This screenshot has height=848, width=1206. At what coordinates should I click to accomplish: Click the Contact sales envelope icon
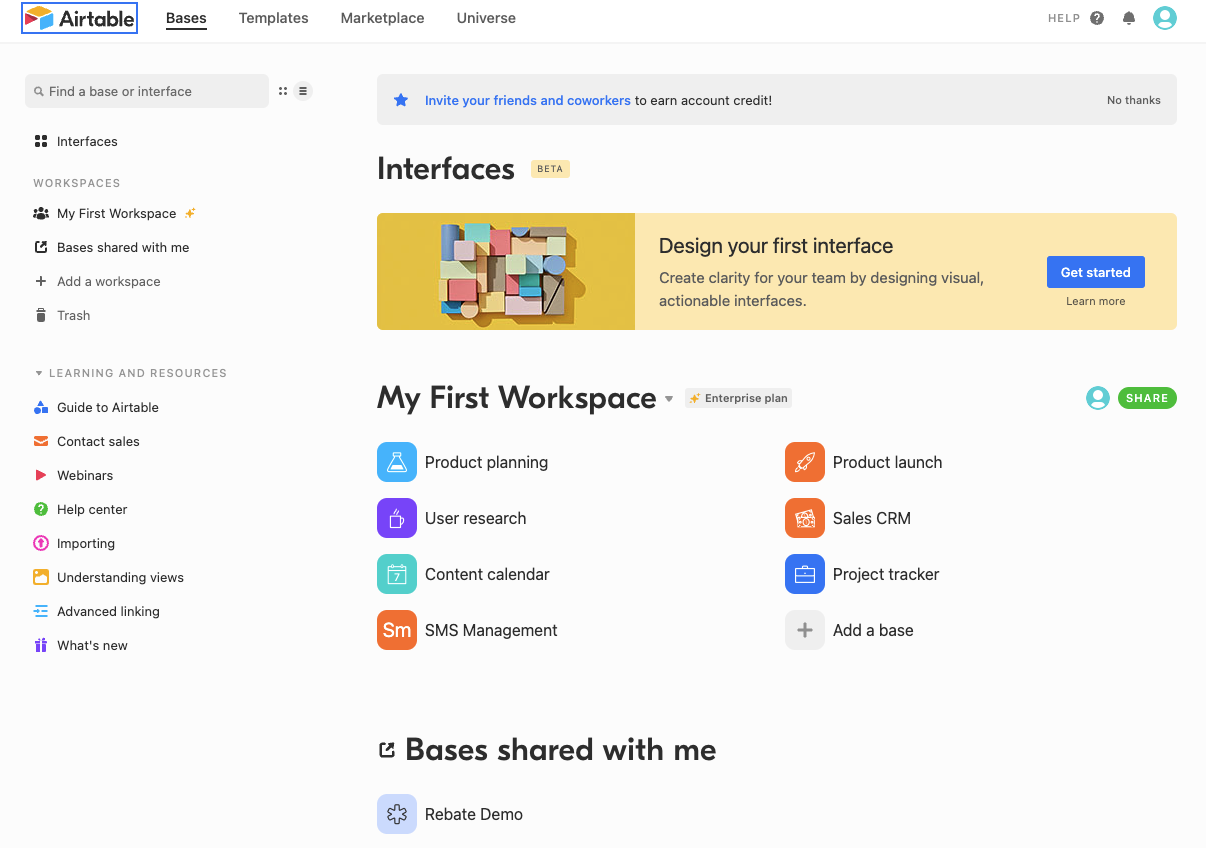(41, 441)
